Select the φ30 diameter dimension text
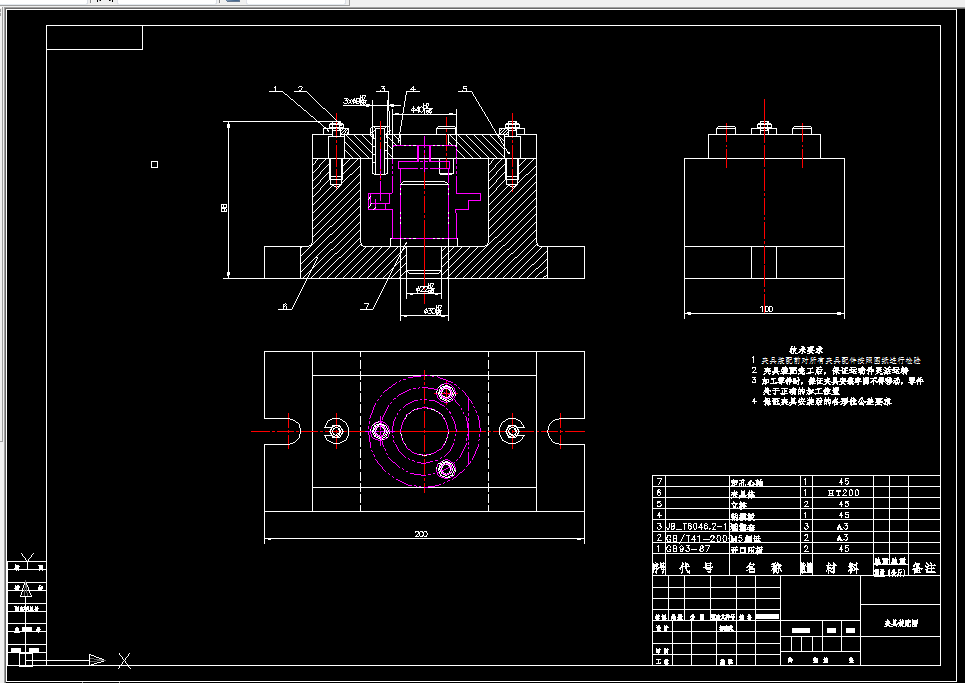This screenshot has height=683, width=965. coord(433,311)
